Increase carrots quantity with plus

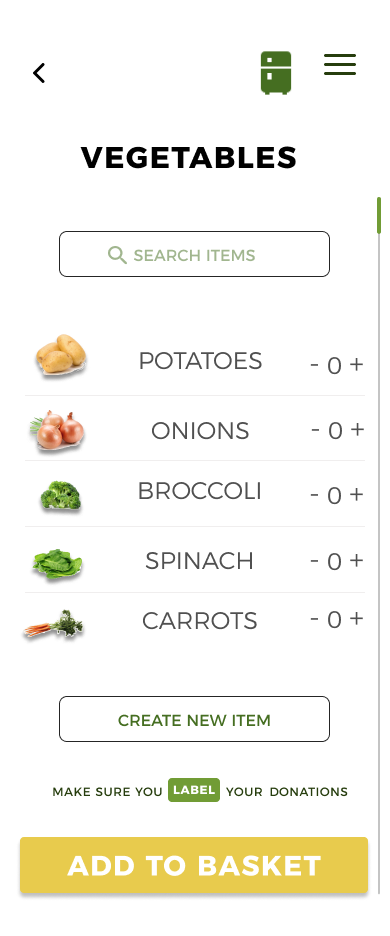click(x=356, y=618)
